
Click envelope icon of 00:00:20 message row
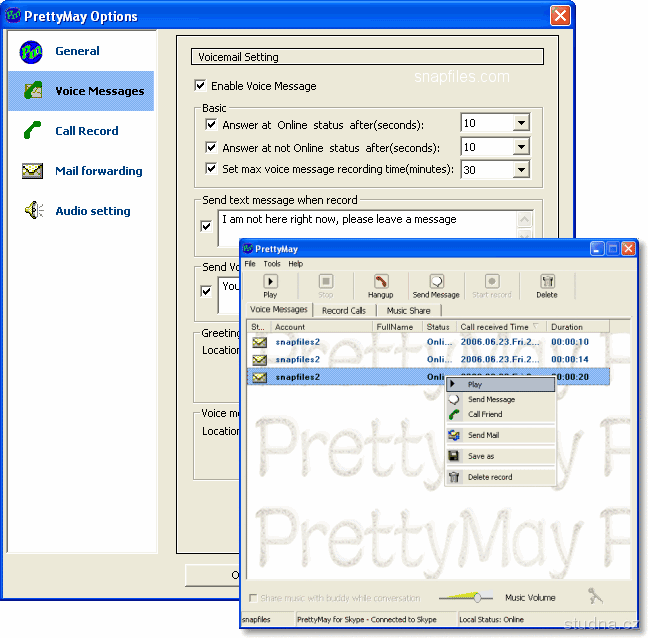[x=260, y=377]
